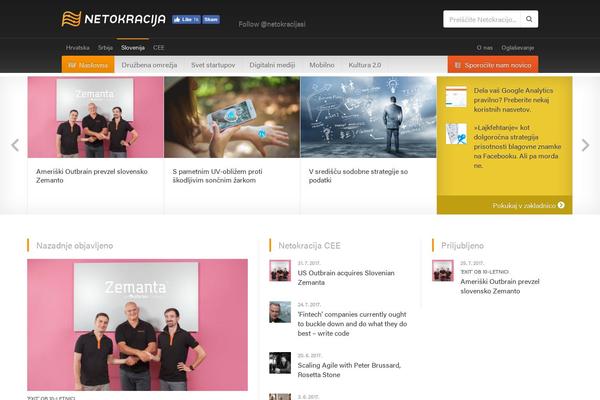Open the O nas page
This screenshot has width=600, height=400.
484,47
